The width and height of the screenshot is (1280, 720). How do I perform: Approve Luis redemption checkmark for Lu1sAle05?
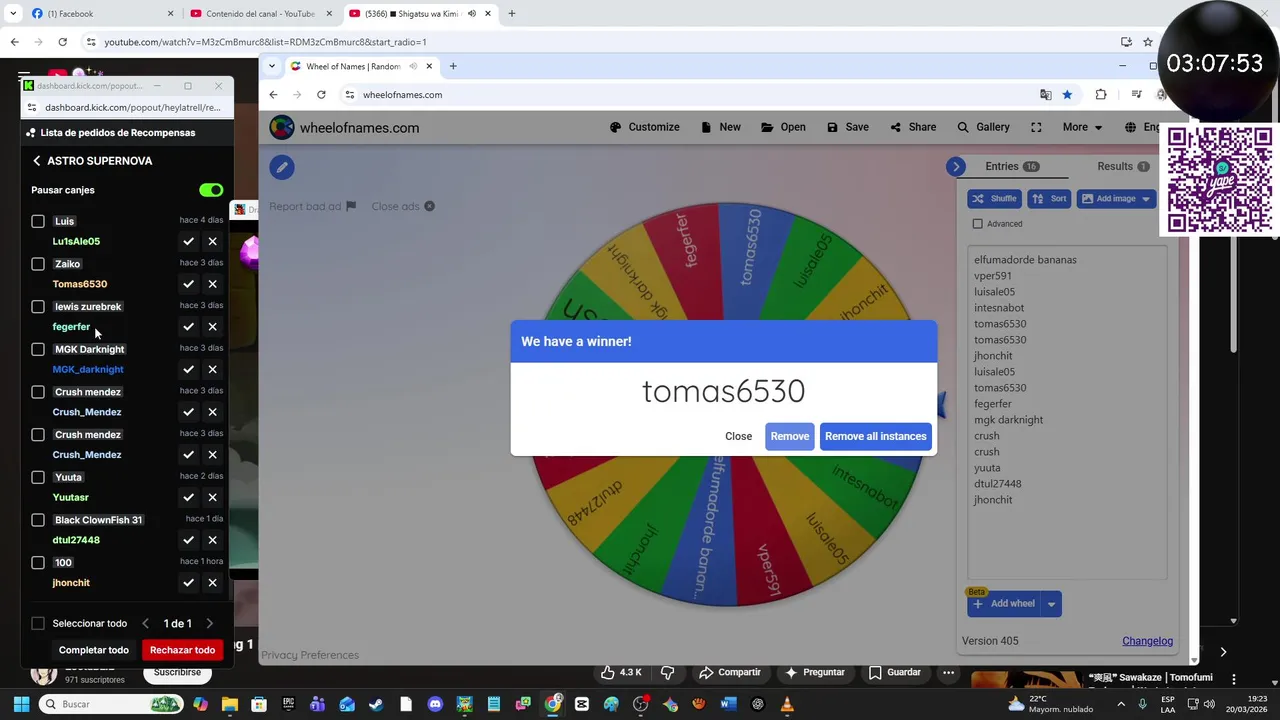tap(188, 241)
